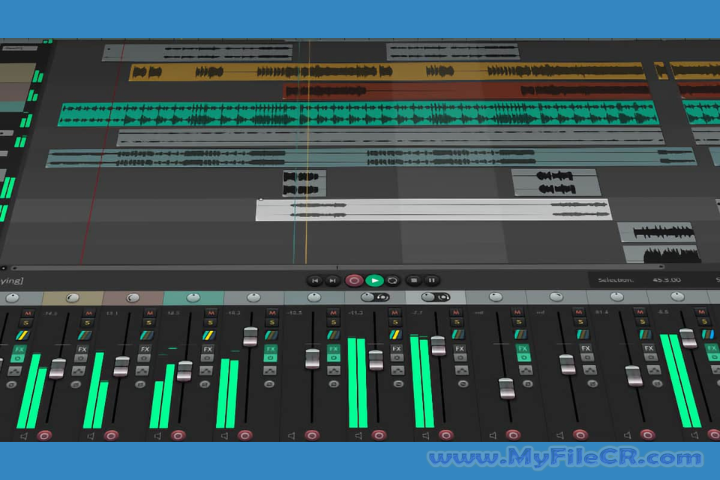Click the pan knob in teal header
The height and width of the screenshot is (480, 720).
193,298
